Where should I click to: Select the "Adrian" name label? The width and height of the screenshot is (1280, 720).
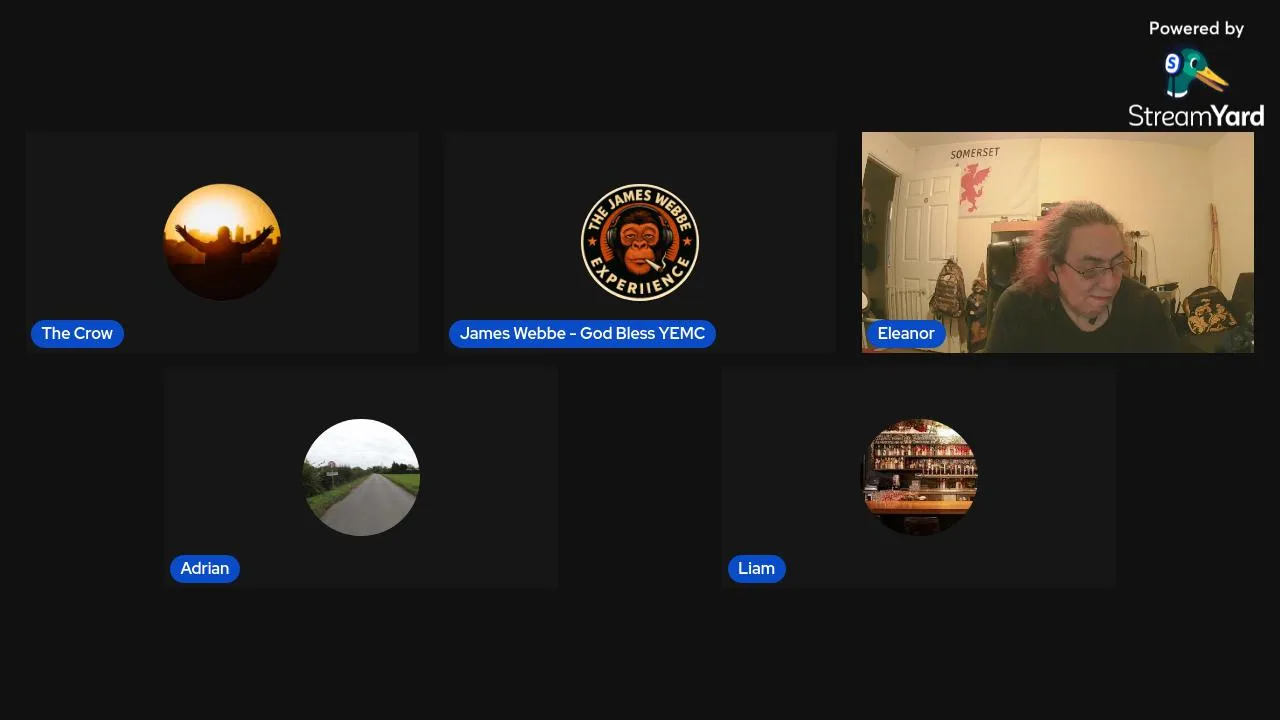[x=205, y=568]
